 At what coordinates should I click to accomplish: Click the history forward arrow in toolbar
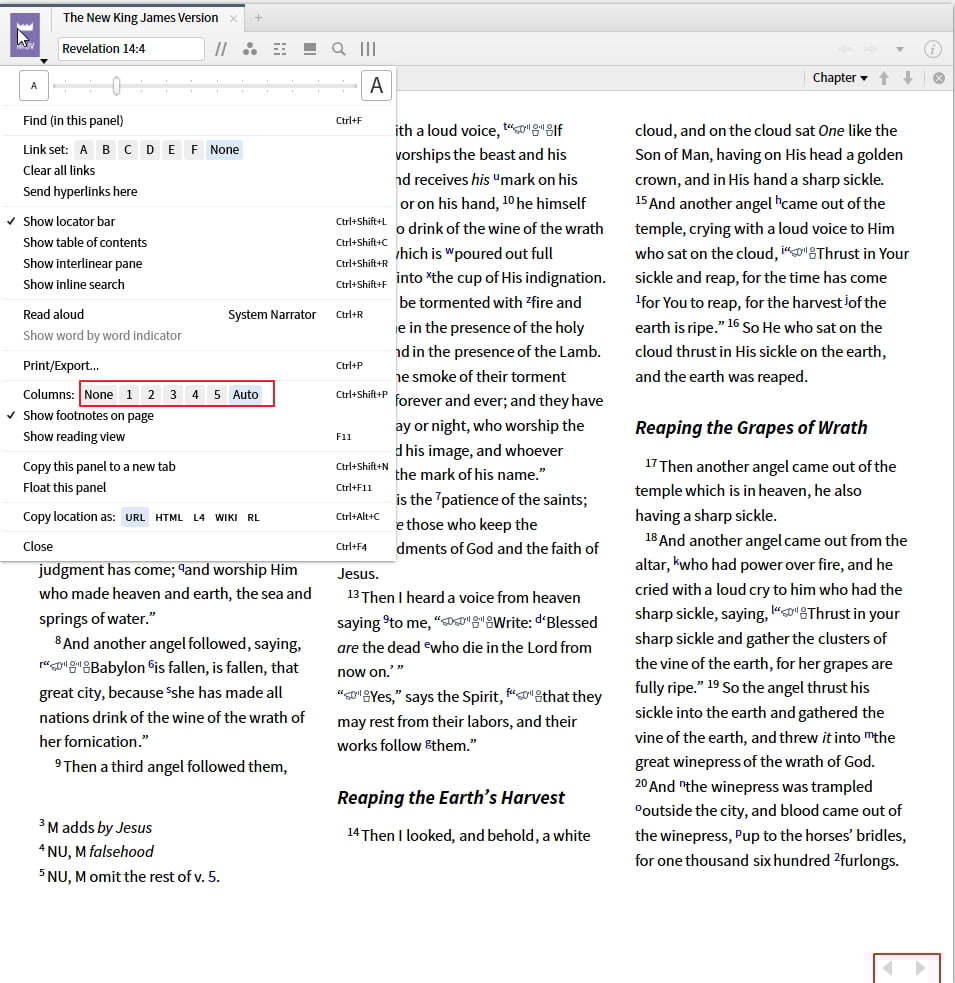click(x=870, y=49)
